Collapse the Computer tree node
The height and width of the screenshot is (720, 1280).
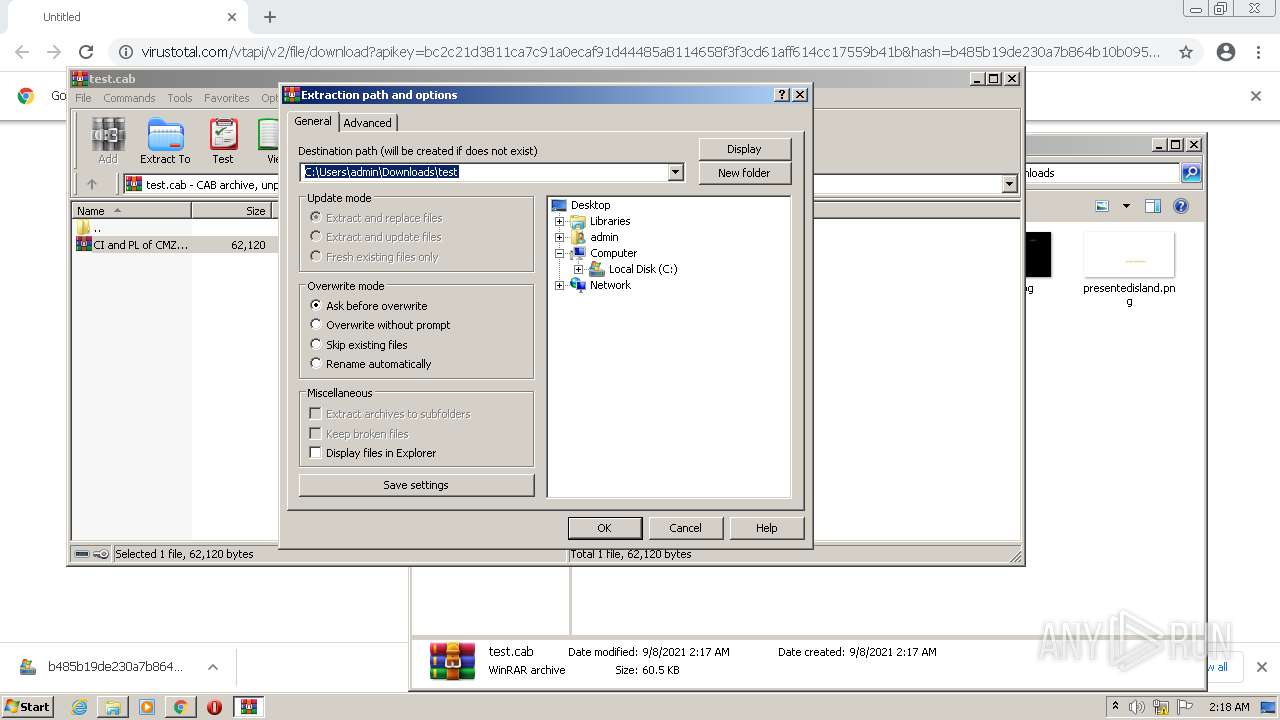[x=560, y=253]
